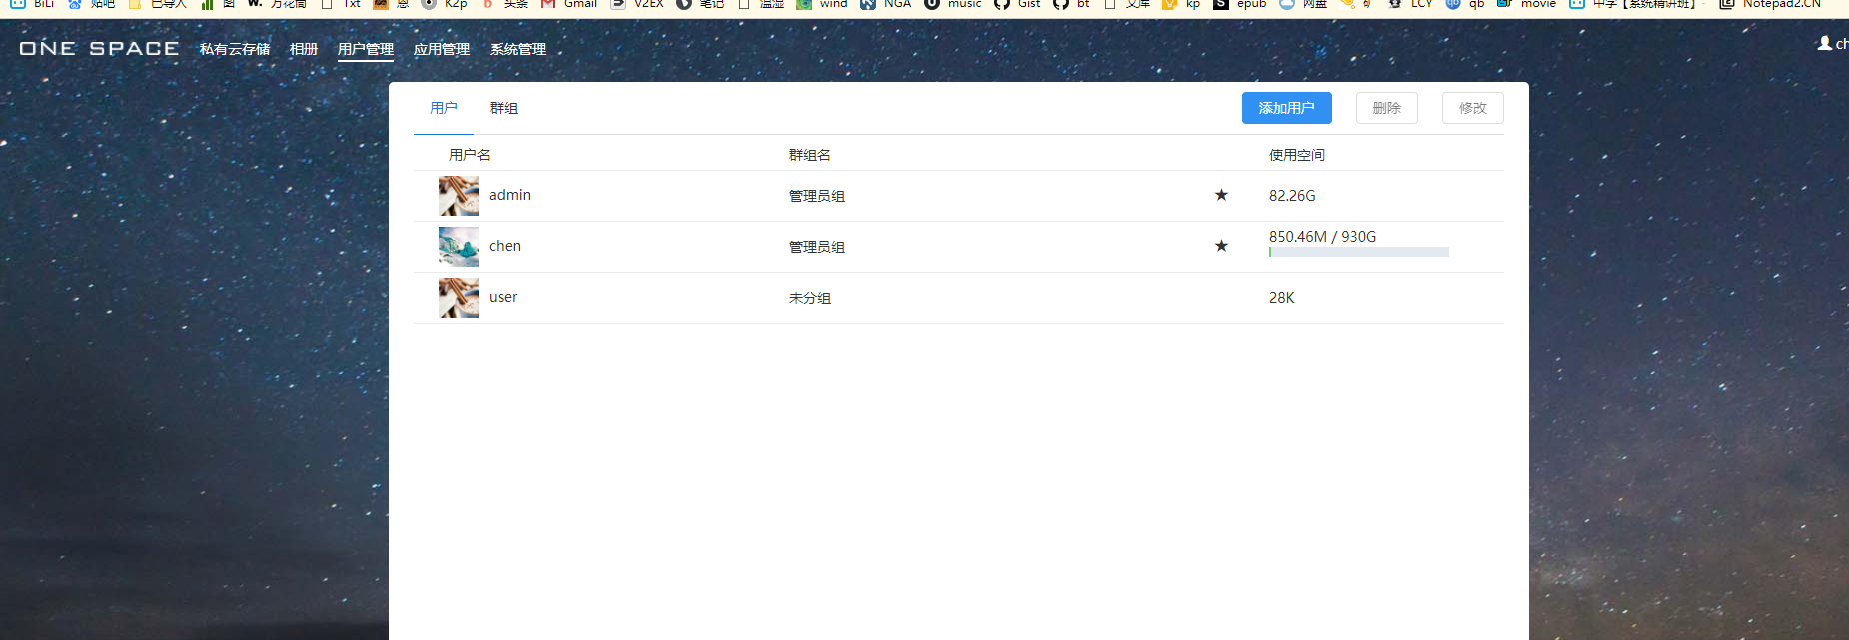Open the 应用管理 menu
The width and height of the screenshot is (1849, 640).
tap(441, 49)
